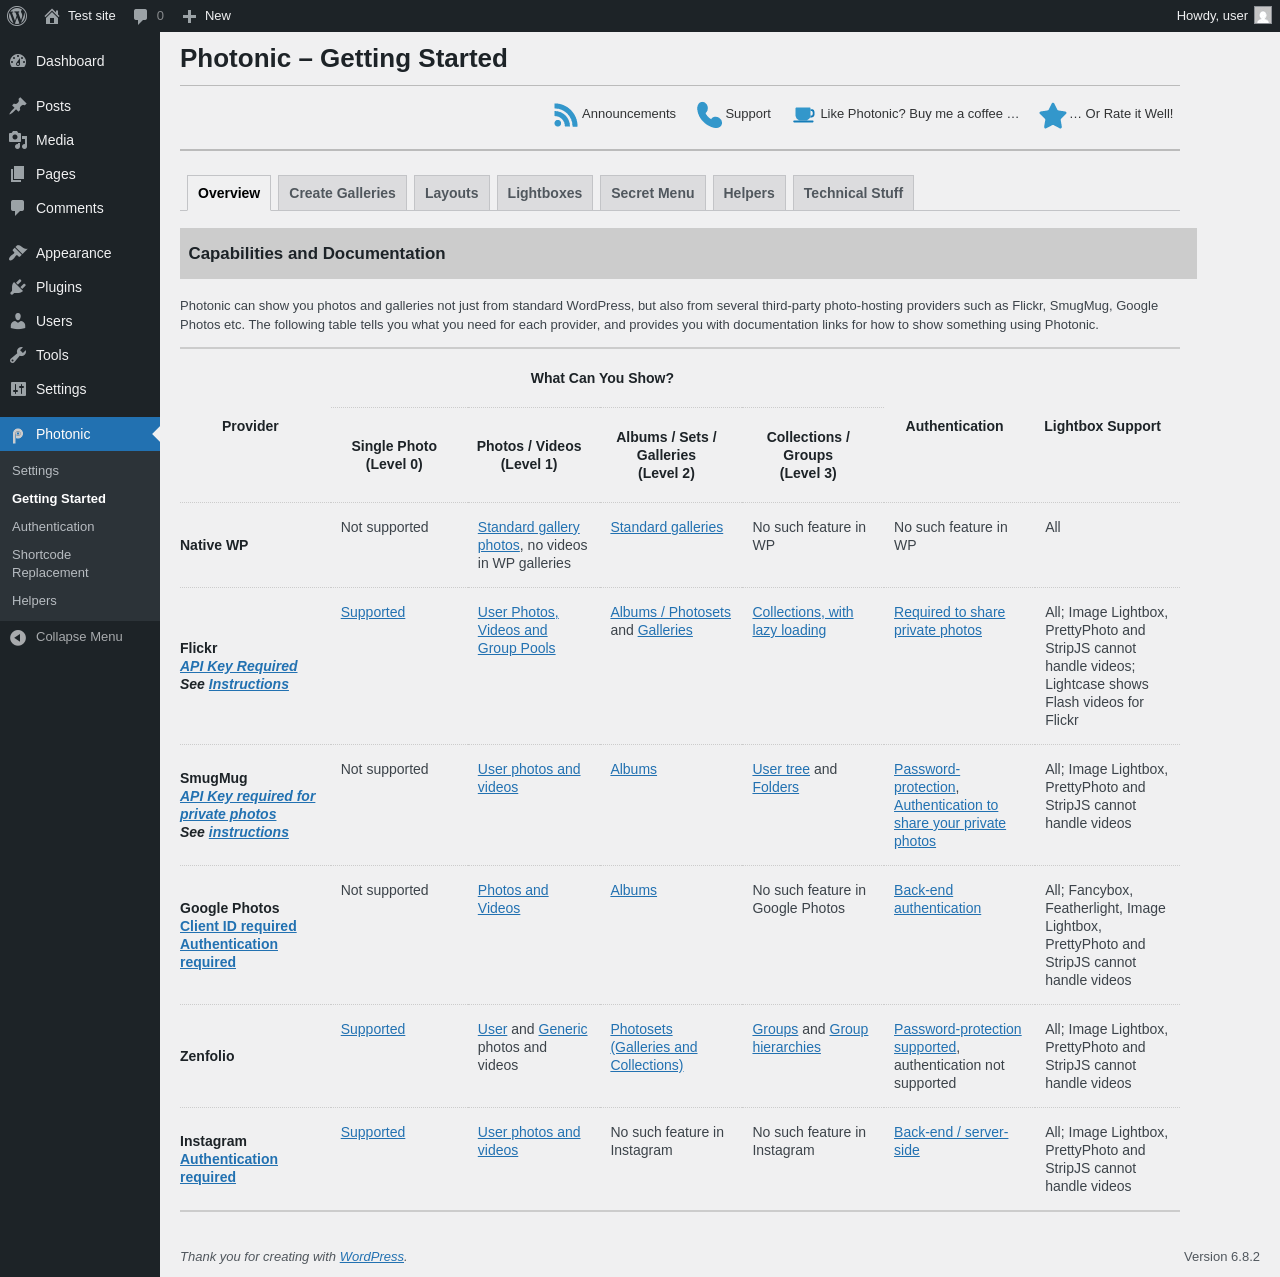Click the comments bubble icon in admin bar

(x=141, y=16)
